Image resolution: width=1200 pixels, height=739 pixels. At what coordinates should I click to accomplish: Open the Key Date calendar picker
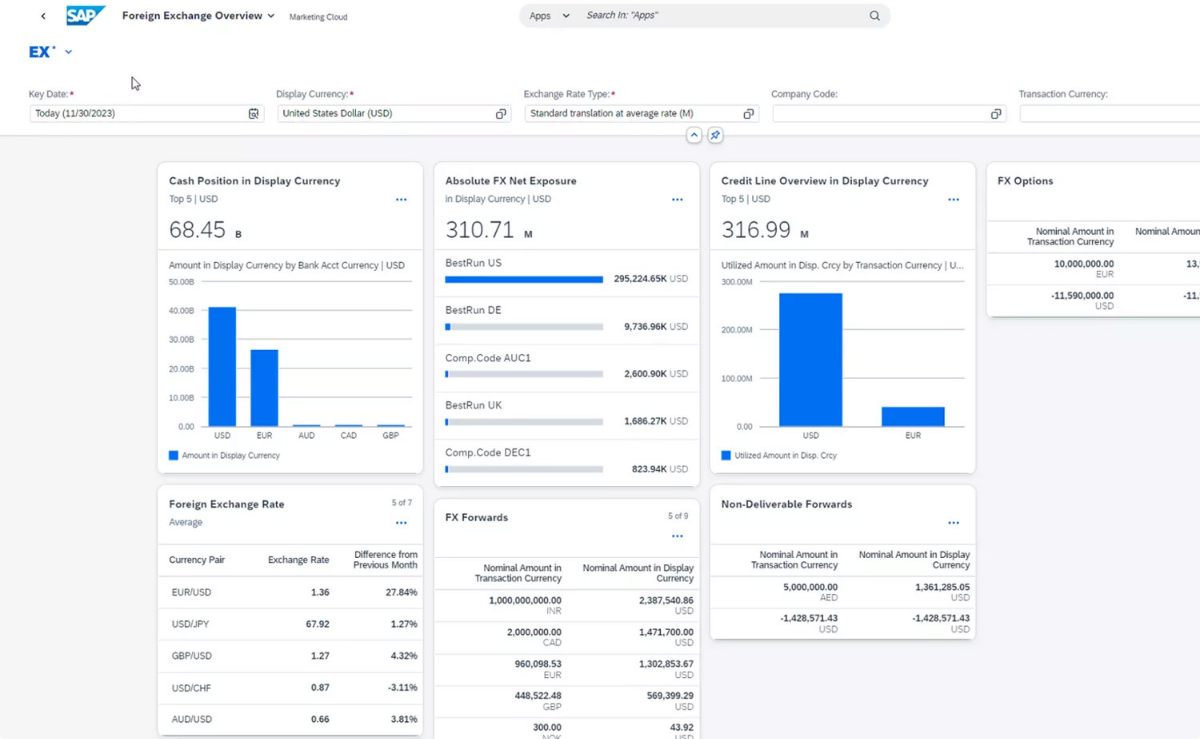[x=254, y=114]
